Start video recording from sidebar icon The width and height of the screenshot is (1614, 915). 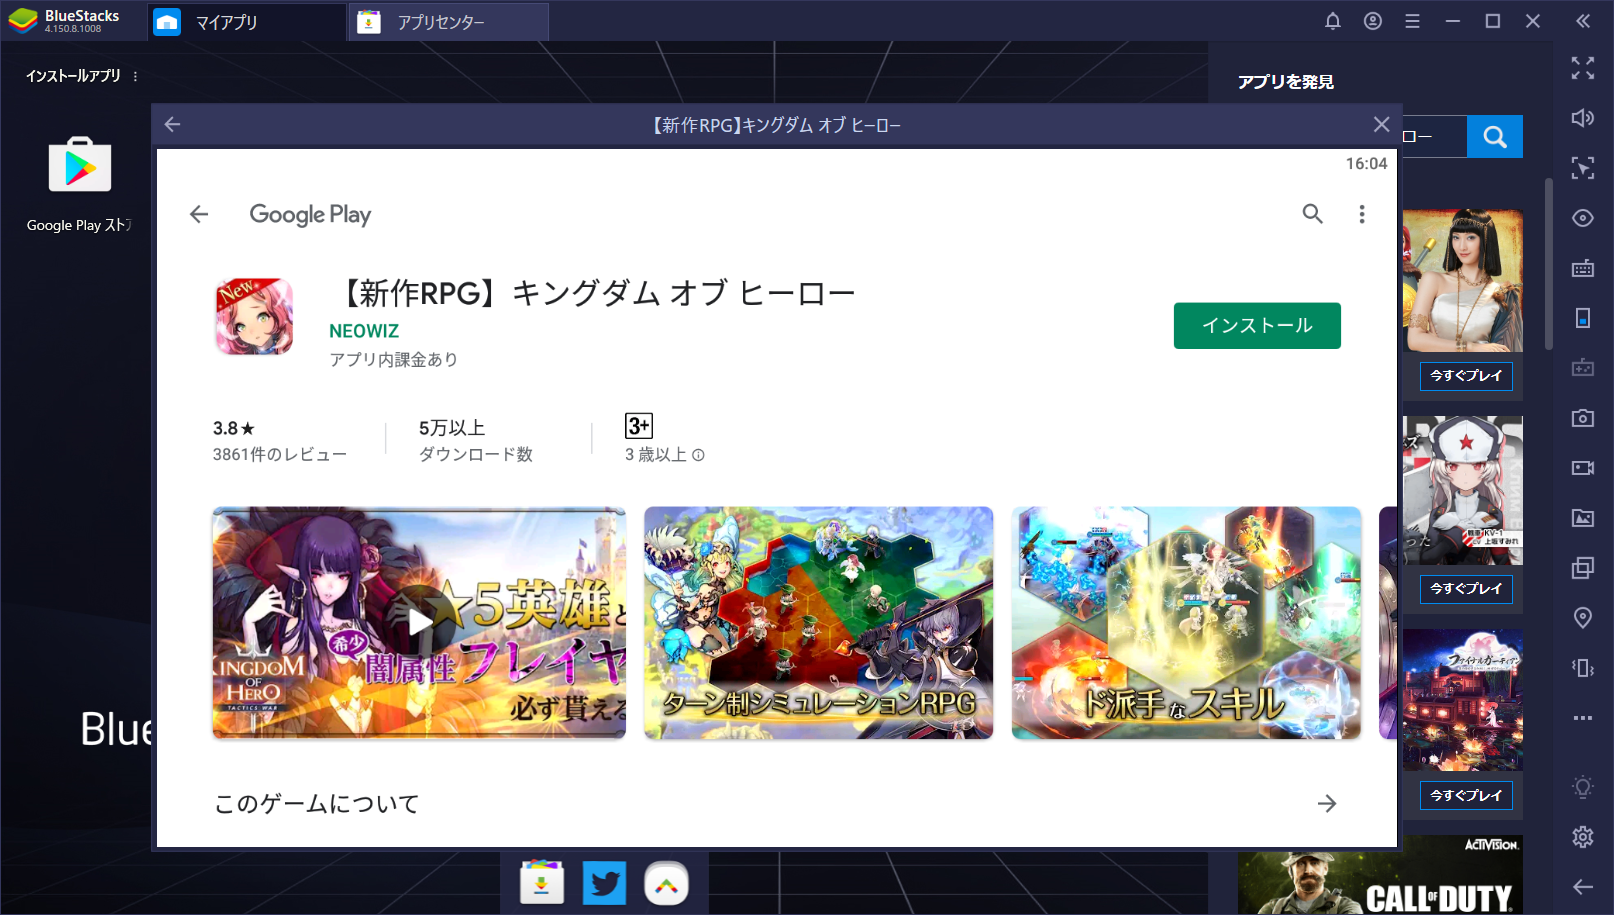click(x=1583, y=468)
